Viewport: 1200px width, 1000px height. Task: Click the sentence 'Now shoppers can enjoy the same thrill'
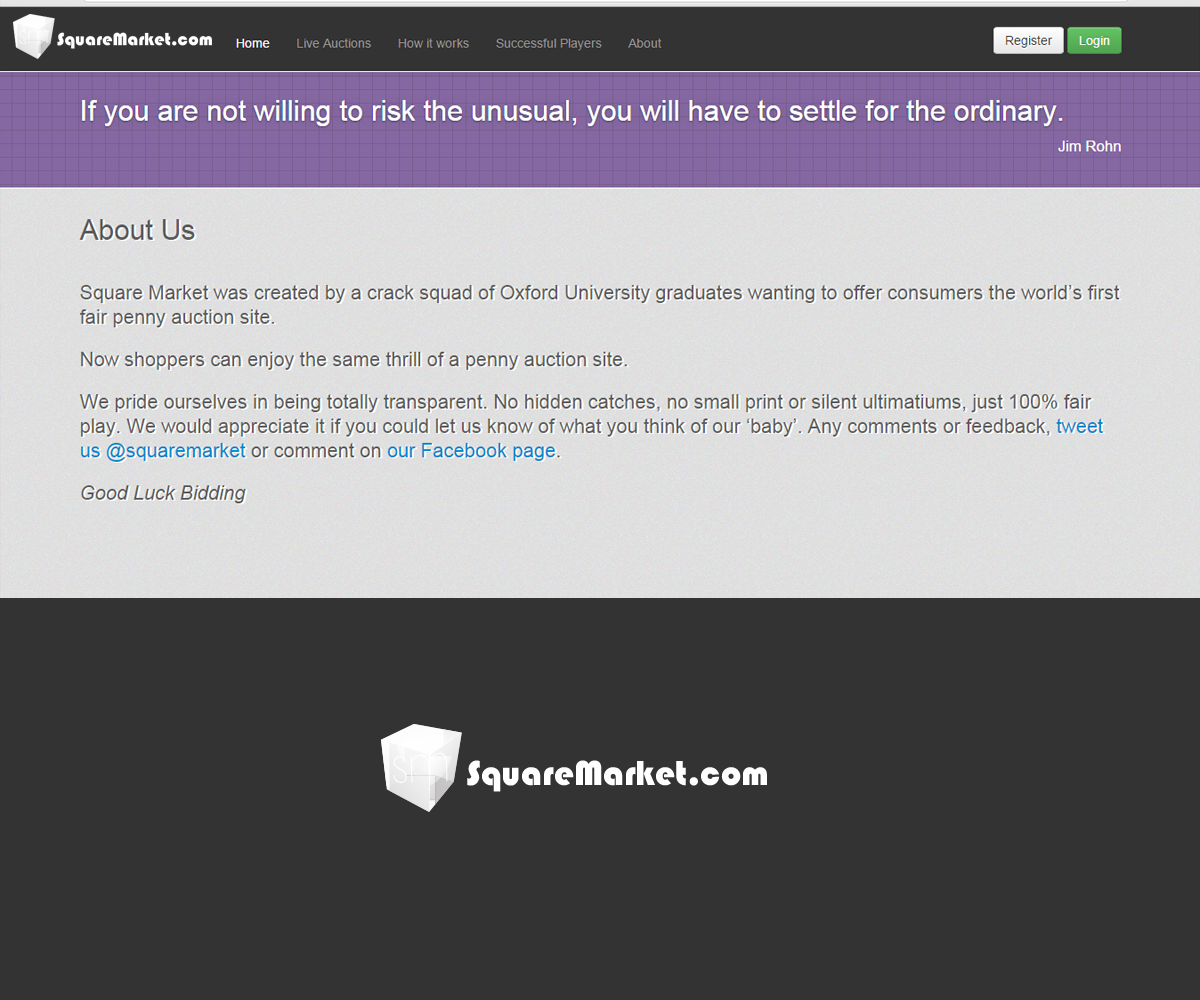(354, 359)
